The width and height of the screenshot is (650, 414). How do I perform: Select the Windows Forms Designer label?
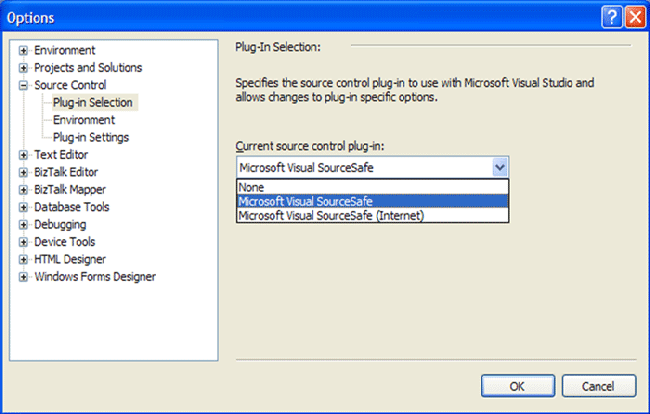click(95, 276)
